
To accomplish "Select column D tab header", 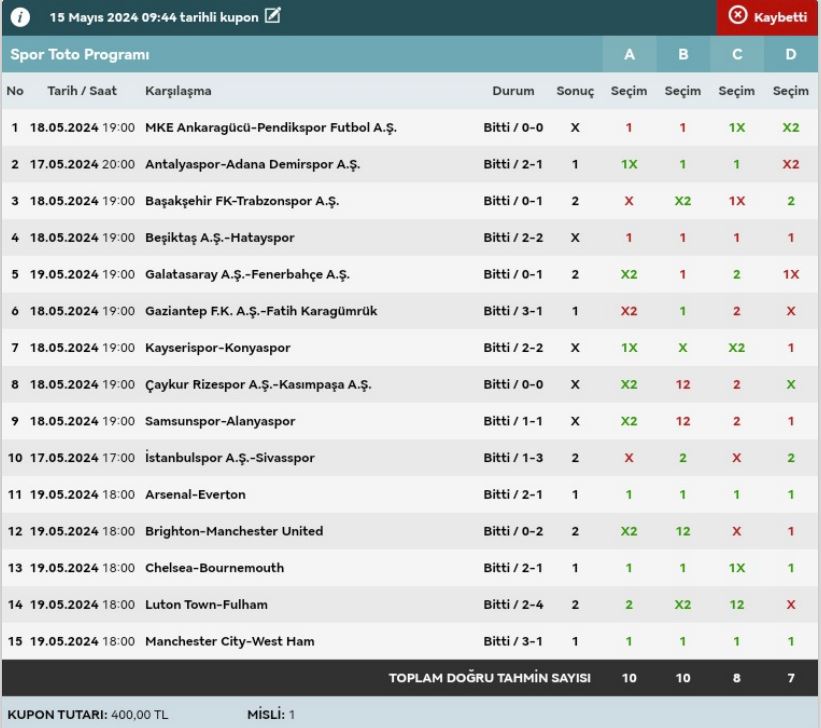I will 791,54.
